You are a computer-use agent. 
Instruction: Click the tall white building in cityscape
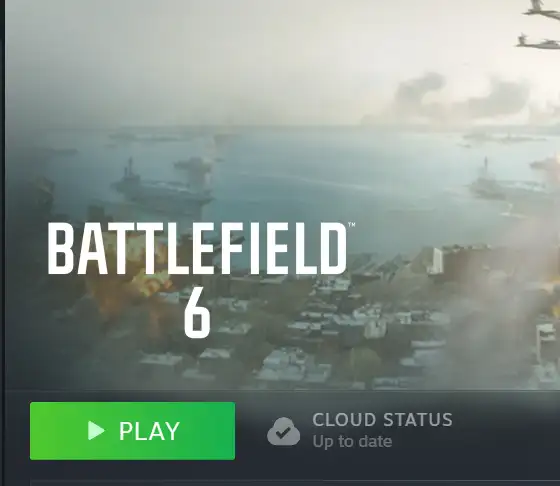(x=438, y=261)
